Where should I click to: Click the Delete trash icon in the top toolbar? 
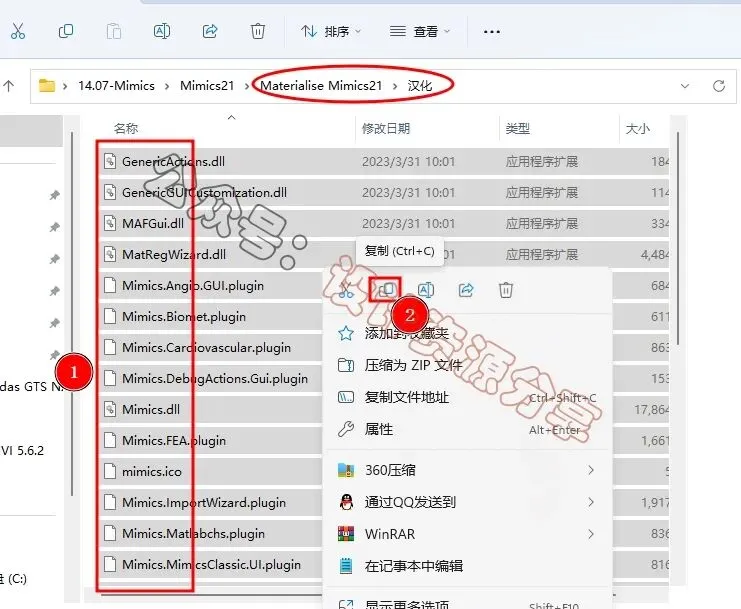pos(258,32)
